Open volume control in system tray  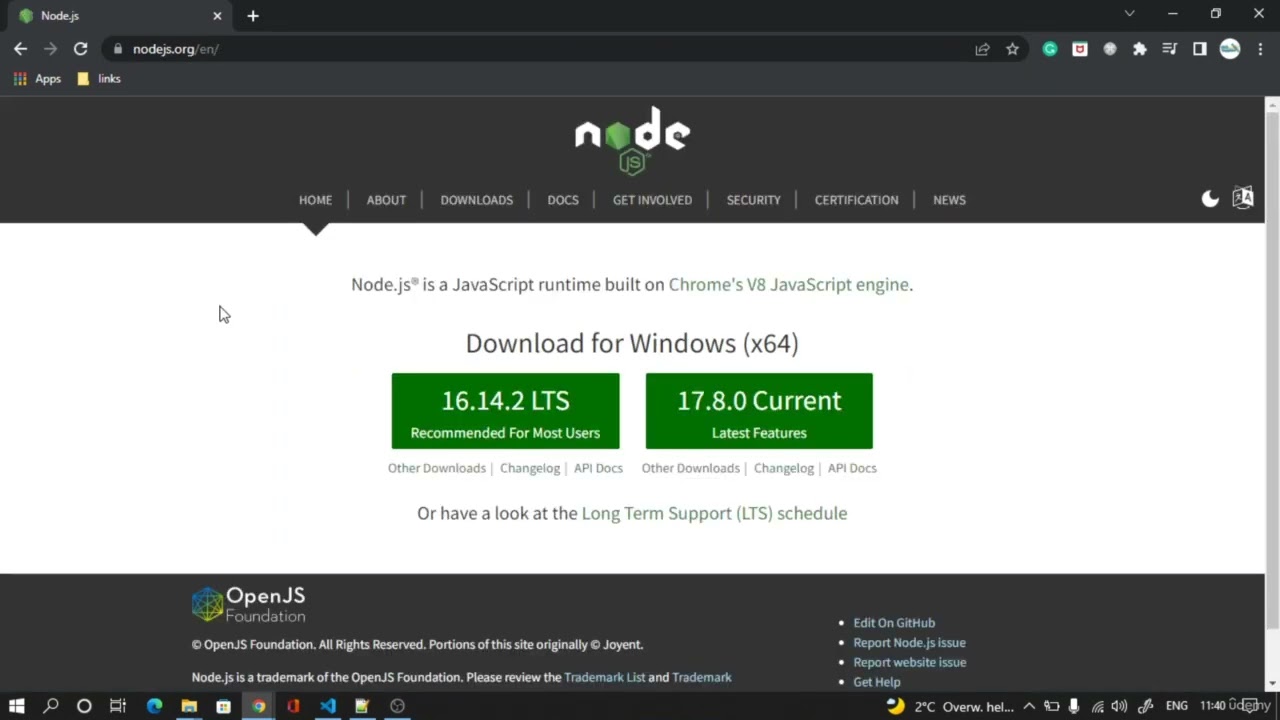point(1119,706)
